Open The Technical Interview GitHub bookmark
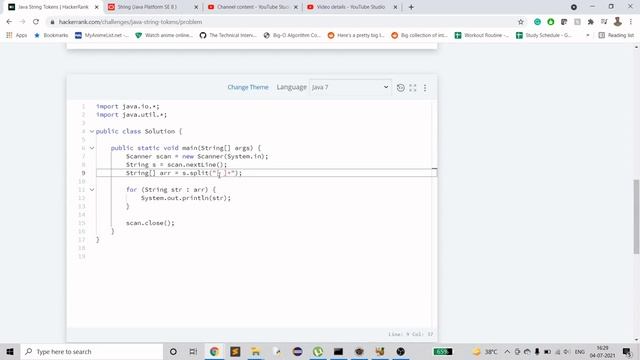The image size is (640, 360). [x=228, y=36]
